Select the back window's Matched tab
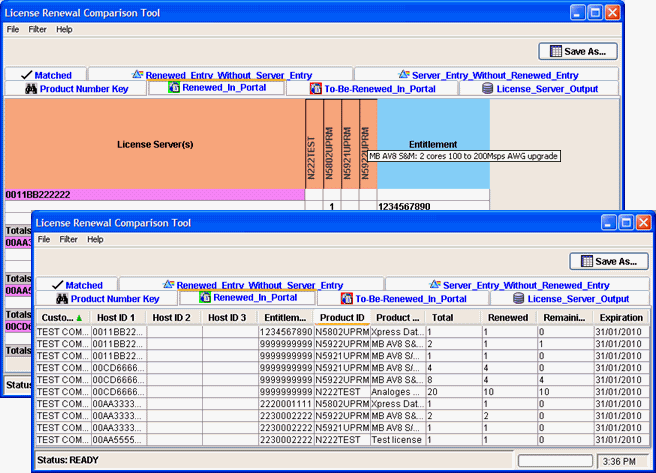The height and width of the screenshot is (473, 656). point(45,75)
